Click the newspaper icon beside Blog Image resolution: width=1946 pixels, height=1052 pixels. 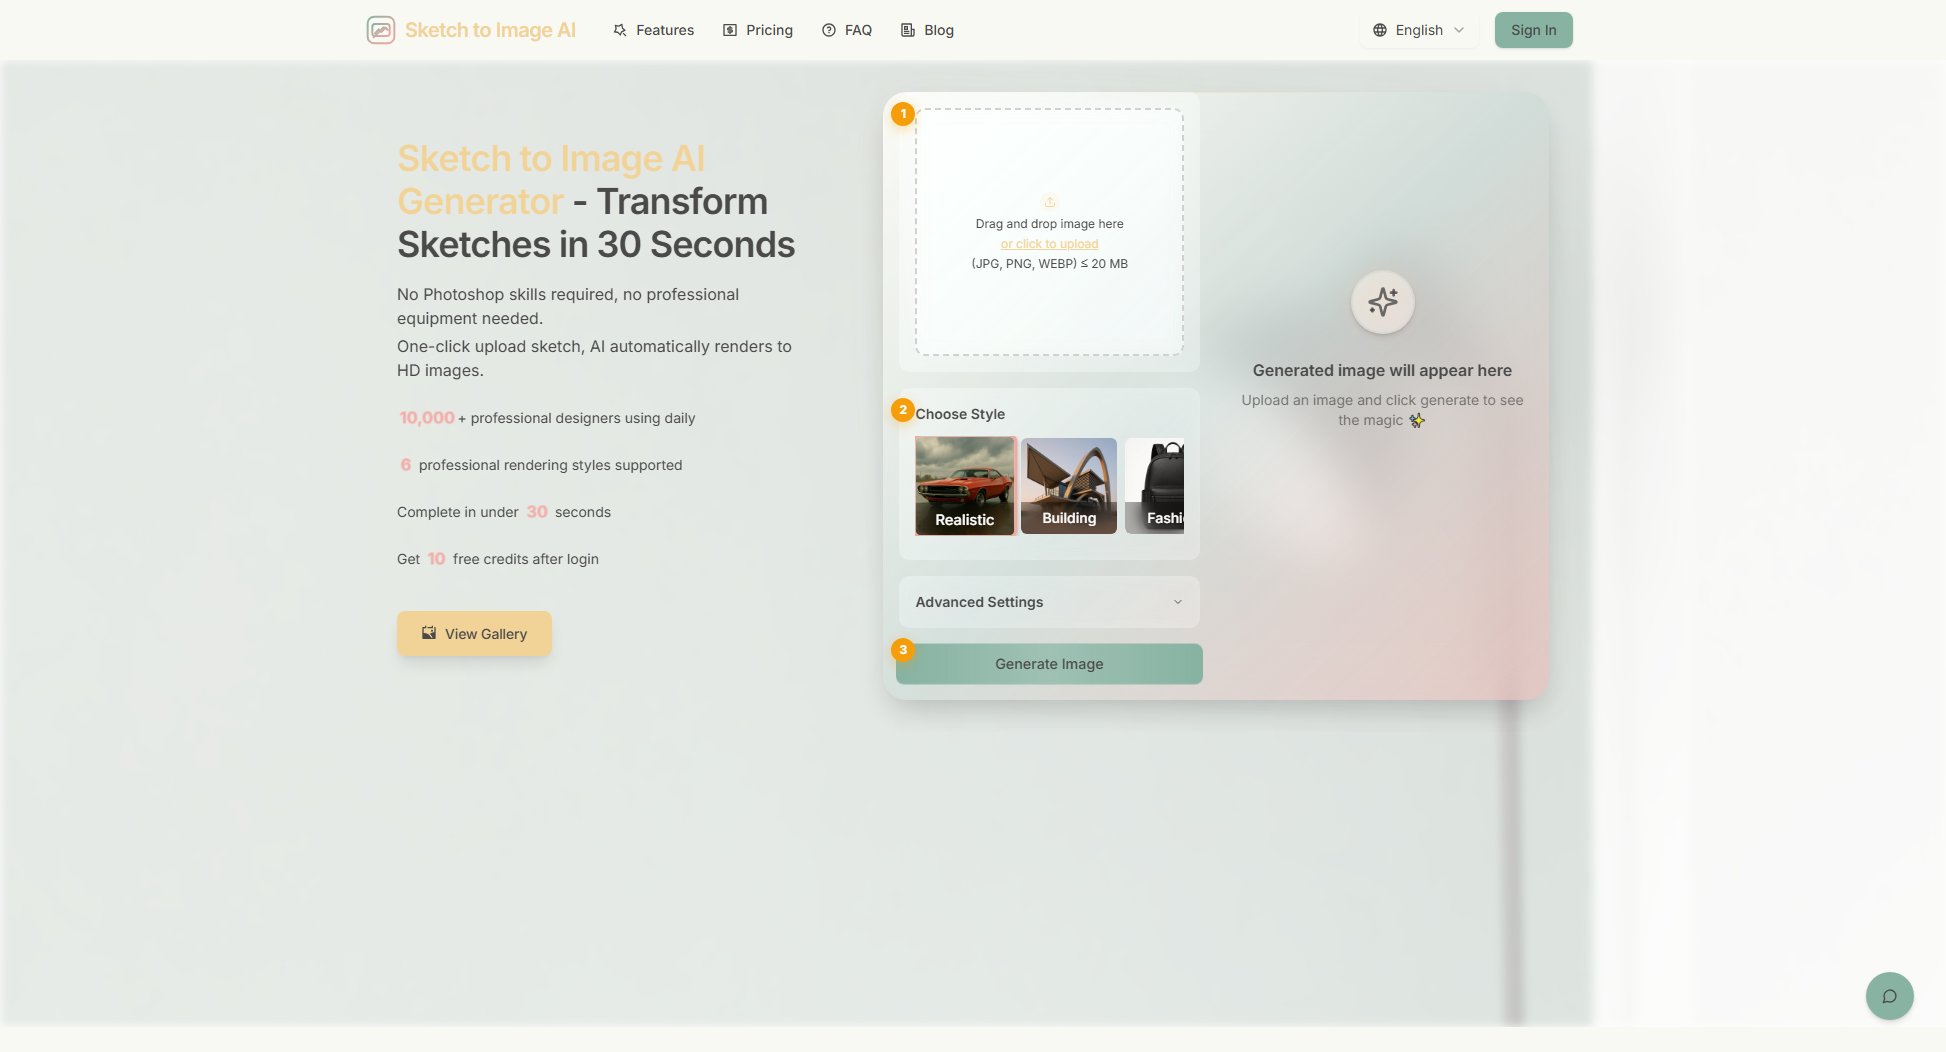[907, 30]
